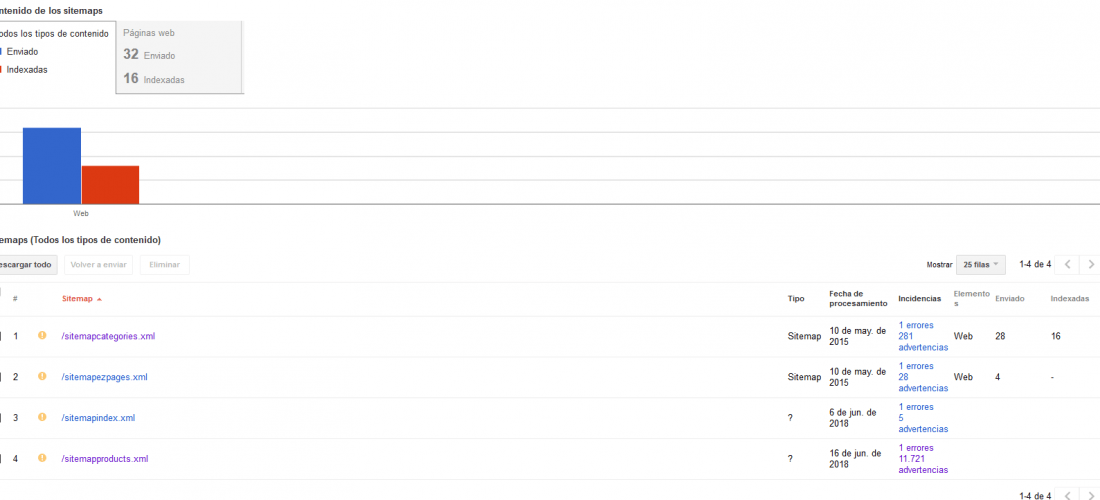Click blue Enviado bar in chart
1100x500 pixels.
tap(52, 165)
